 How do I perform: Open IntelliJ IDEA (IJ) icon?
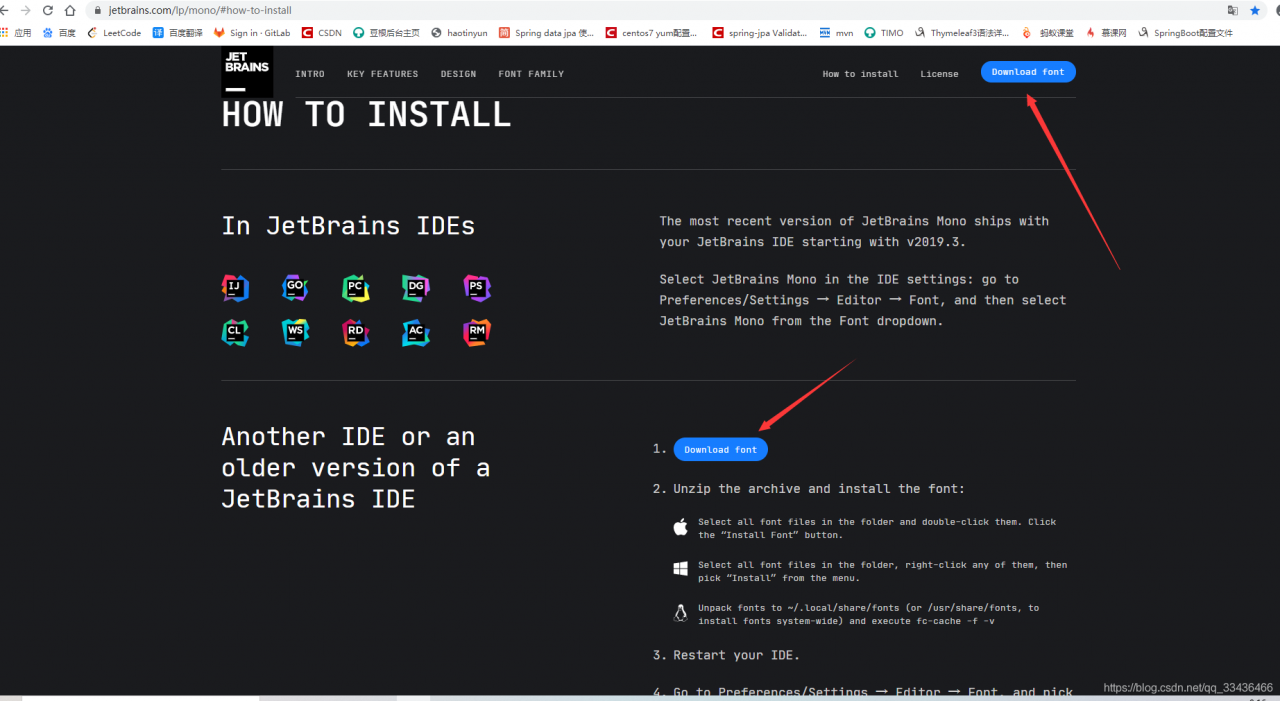click(x=235, y=288)
